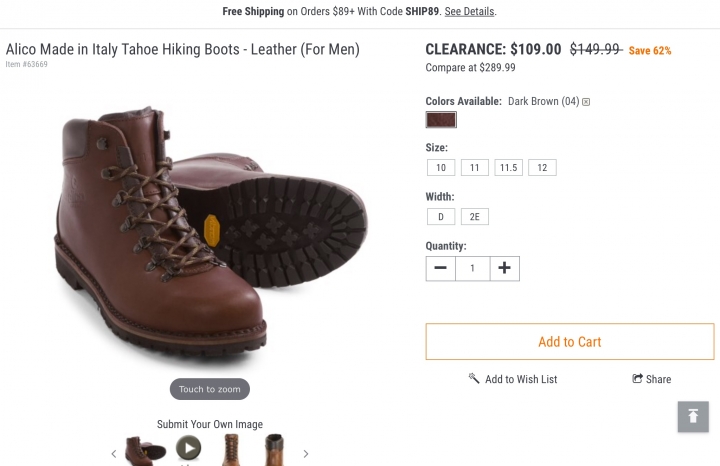The image size is (720, 466).
Task: Play the product video thumbnail
Action: [x=188, y=448]
